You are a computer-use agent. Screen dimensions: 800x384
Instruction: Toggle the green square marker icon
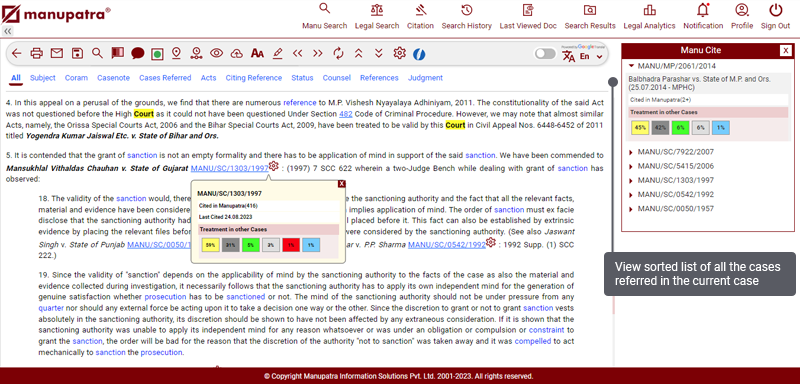point(157,53)
